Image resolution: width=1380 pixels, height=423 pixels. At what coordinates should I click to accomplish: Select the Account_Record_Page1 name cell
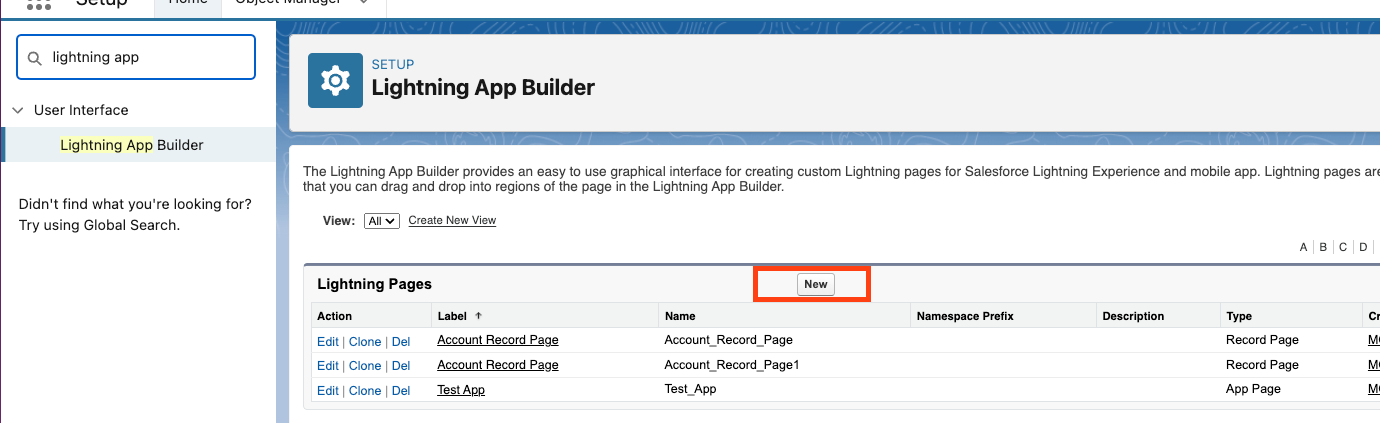pyautogui.click(x=732, y=365)
